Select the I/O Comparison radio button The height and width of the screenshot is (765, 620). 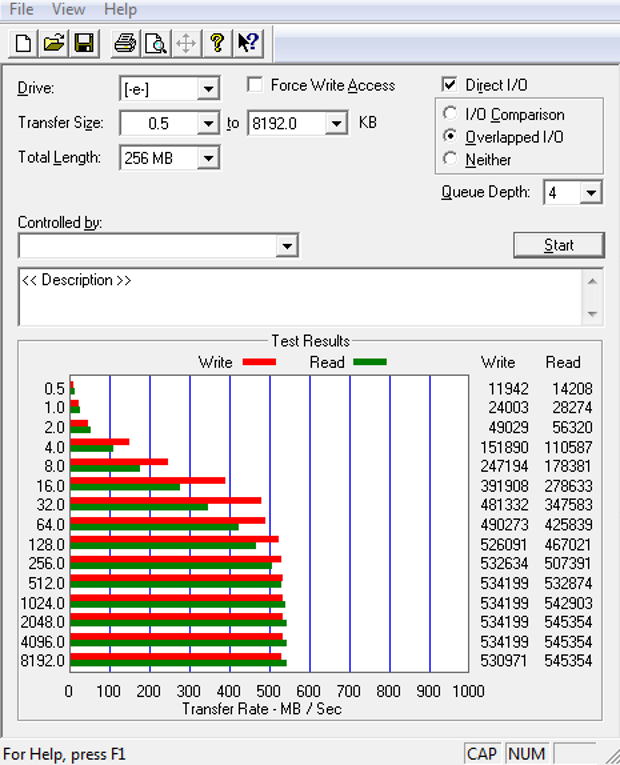[x=450, y=115]
